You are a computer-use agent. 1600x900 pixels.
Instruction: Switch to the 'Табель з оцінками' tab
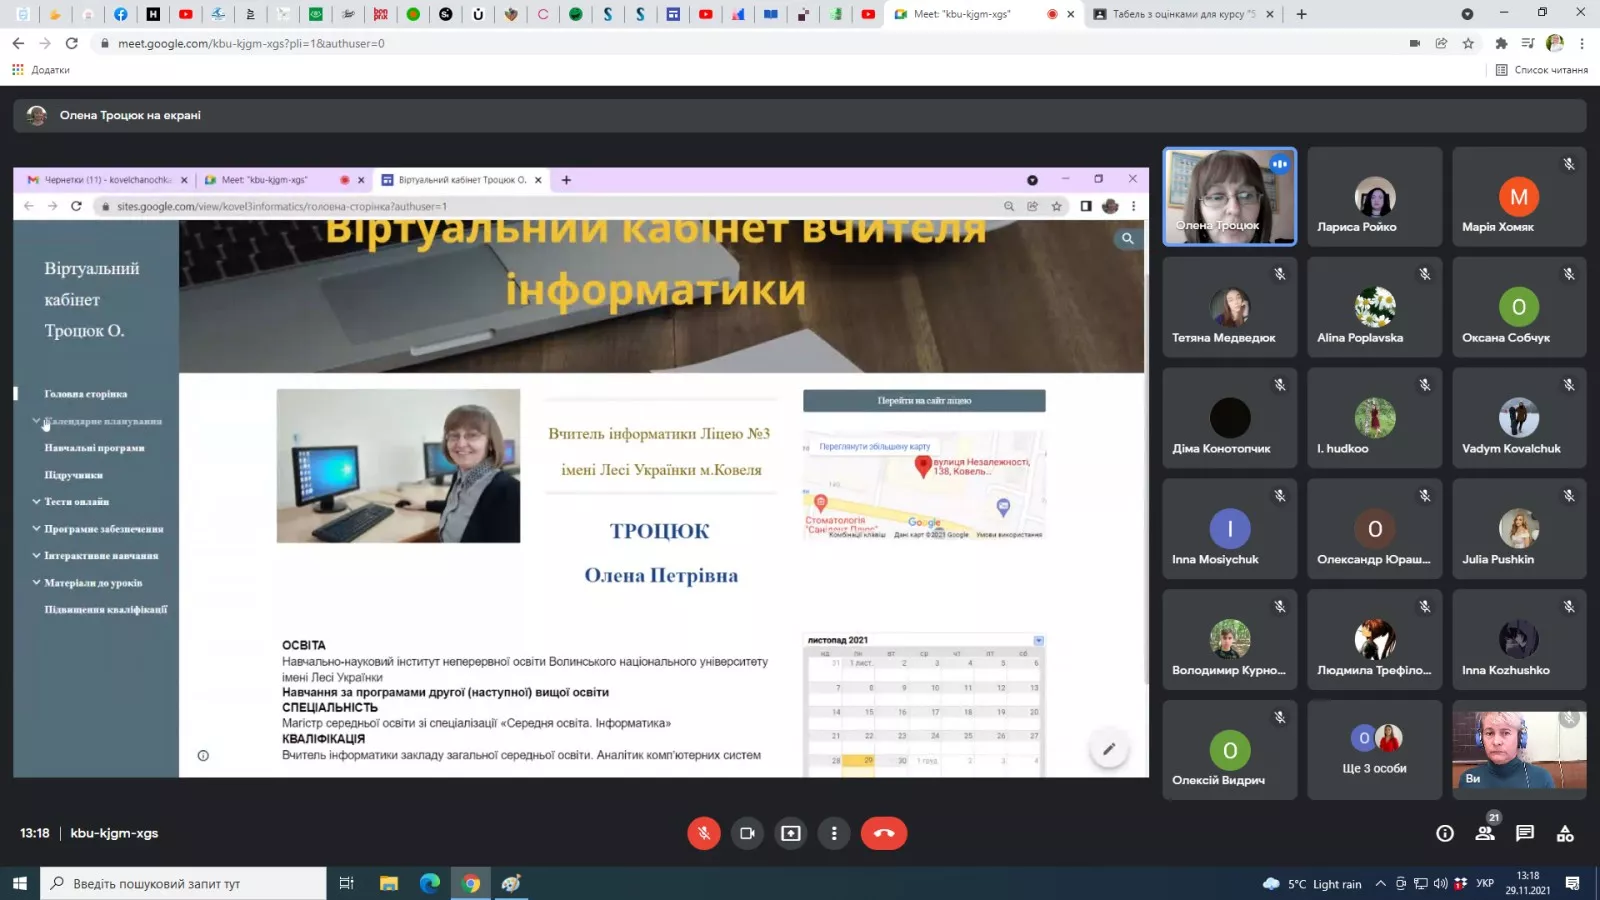(x=1180, y=14)
